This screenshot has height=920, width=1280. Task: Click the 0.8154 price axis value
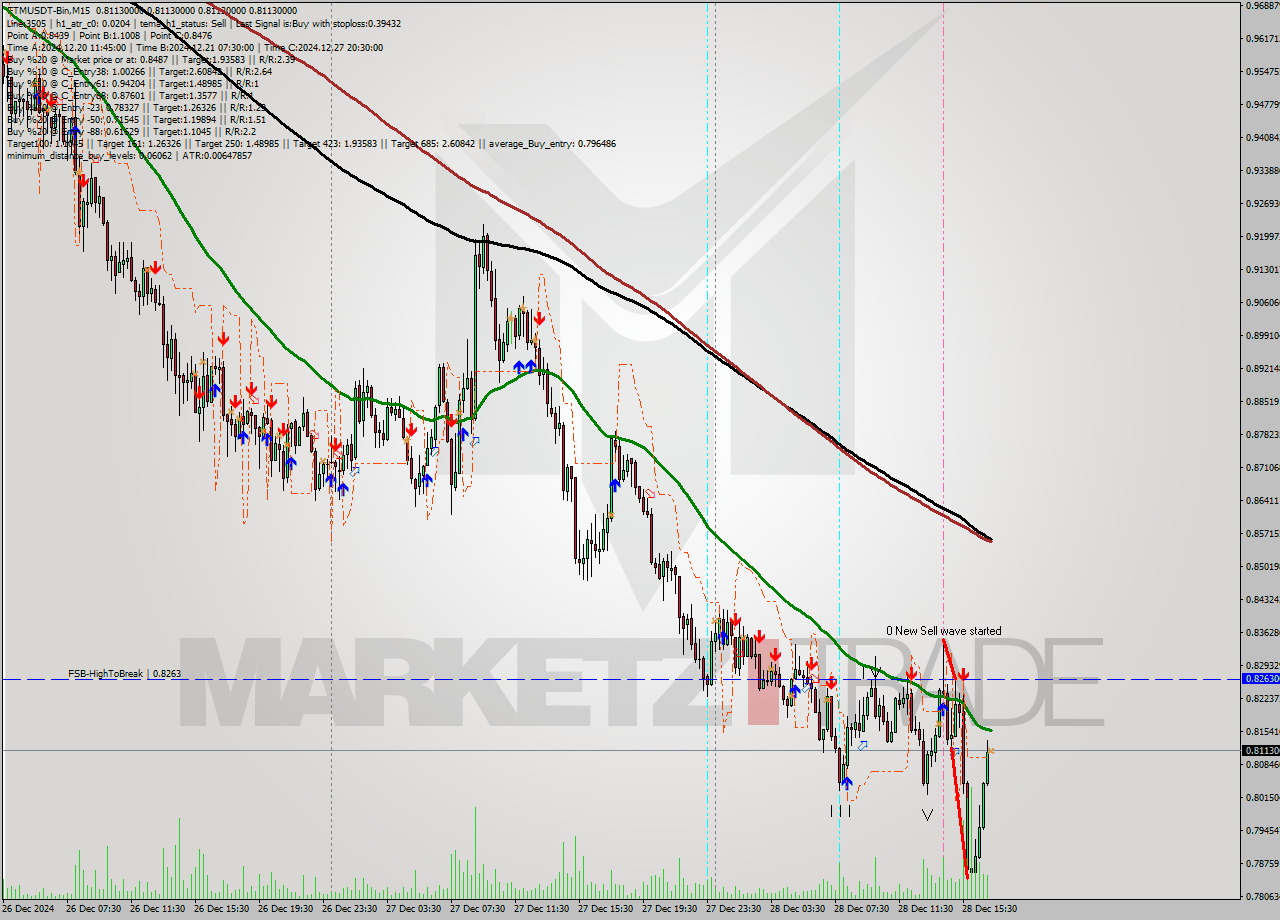click(1261, 731)
